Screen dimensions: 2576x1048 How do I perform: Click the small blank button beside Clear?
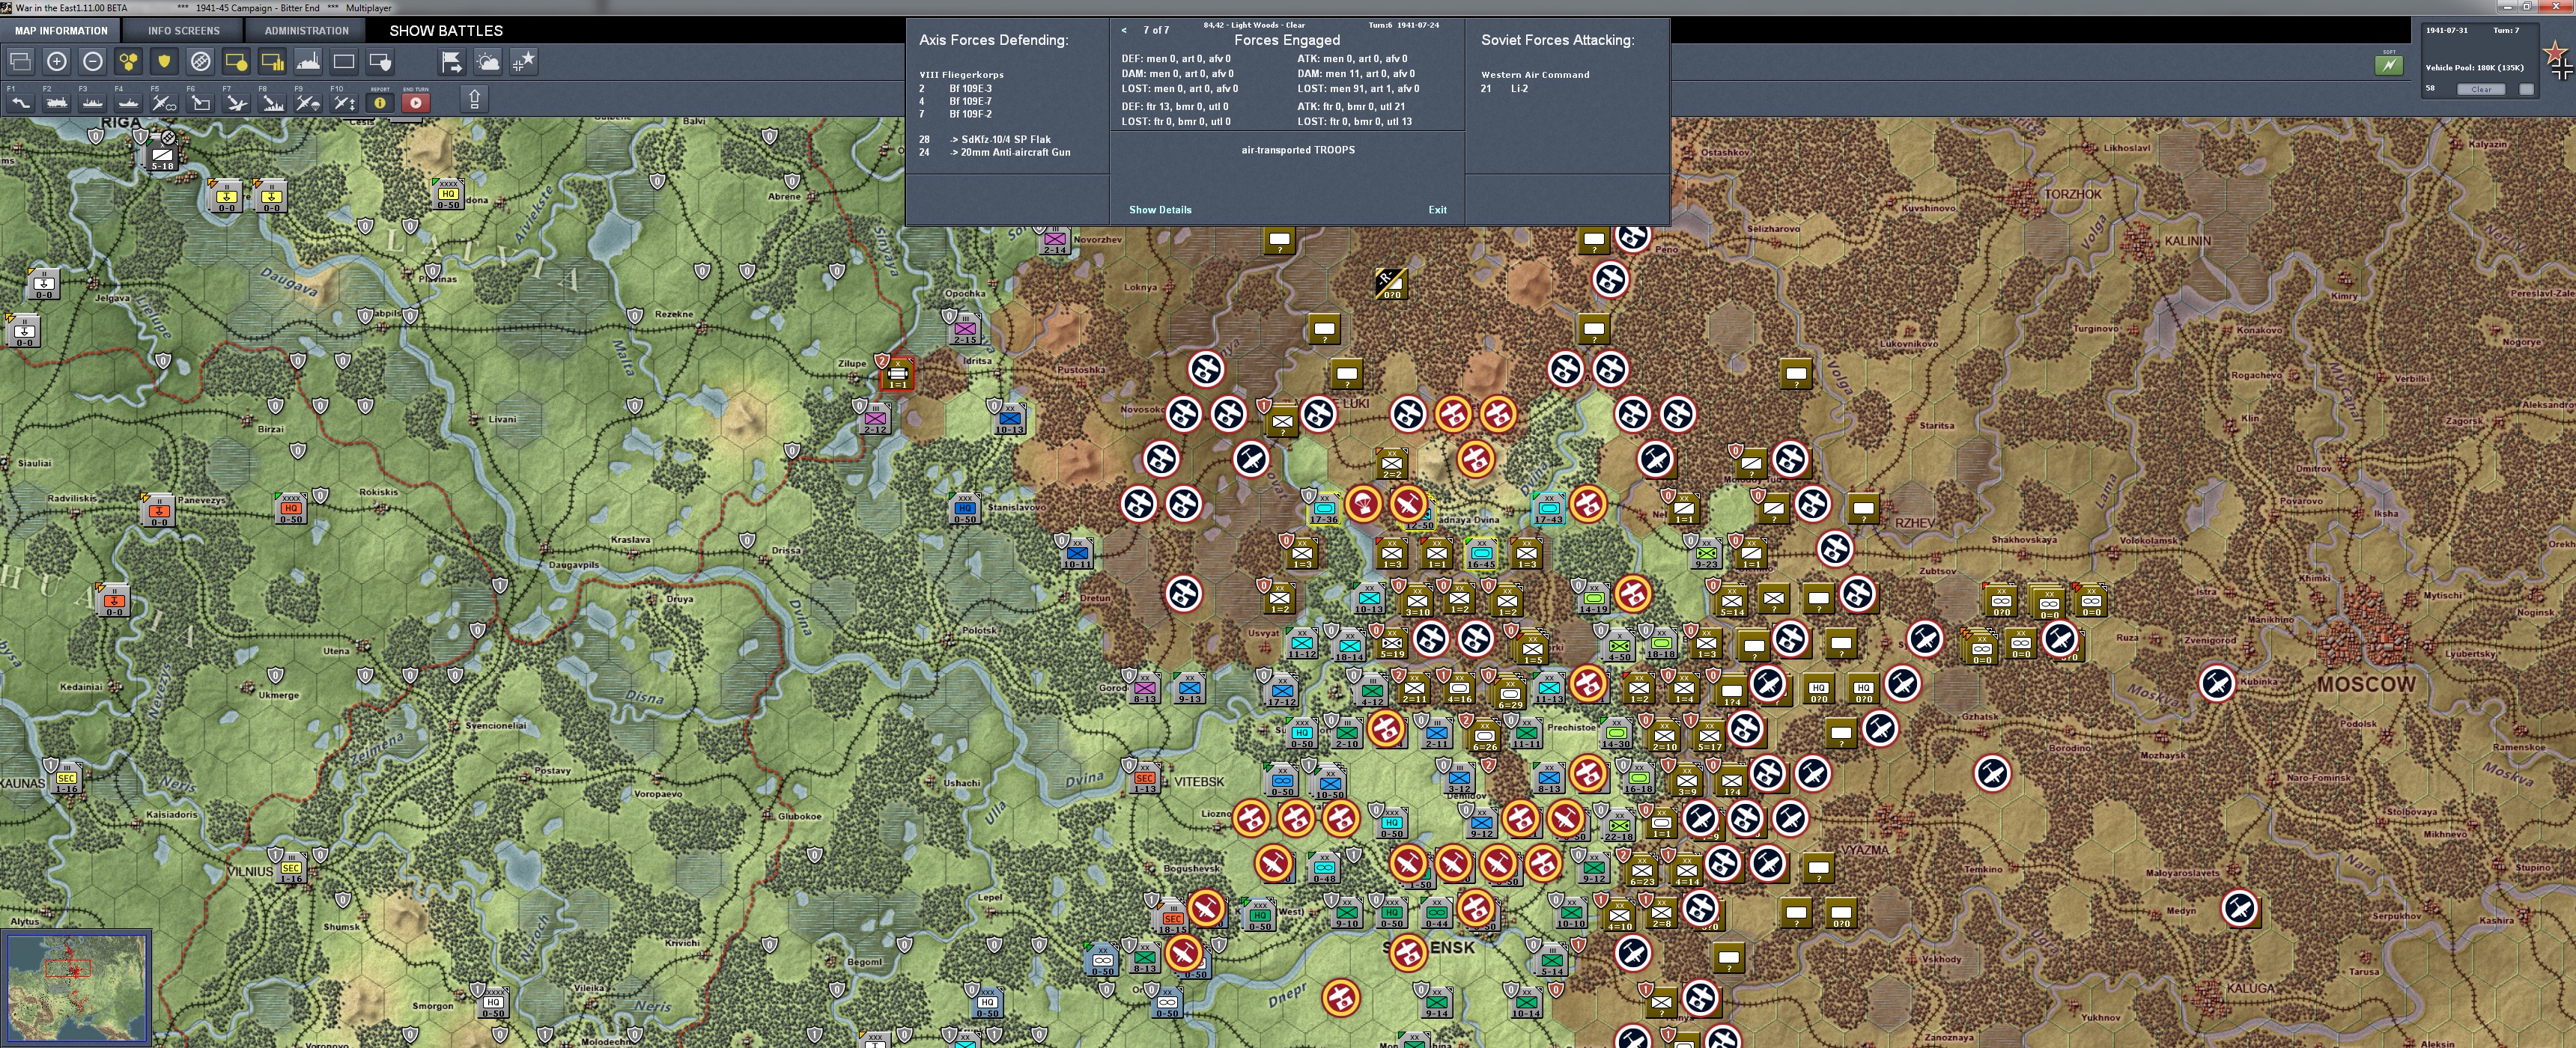[2526, 89]
